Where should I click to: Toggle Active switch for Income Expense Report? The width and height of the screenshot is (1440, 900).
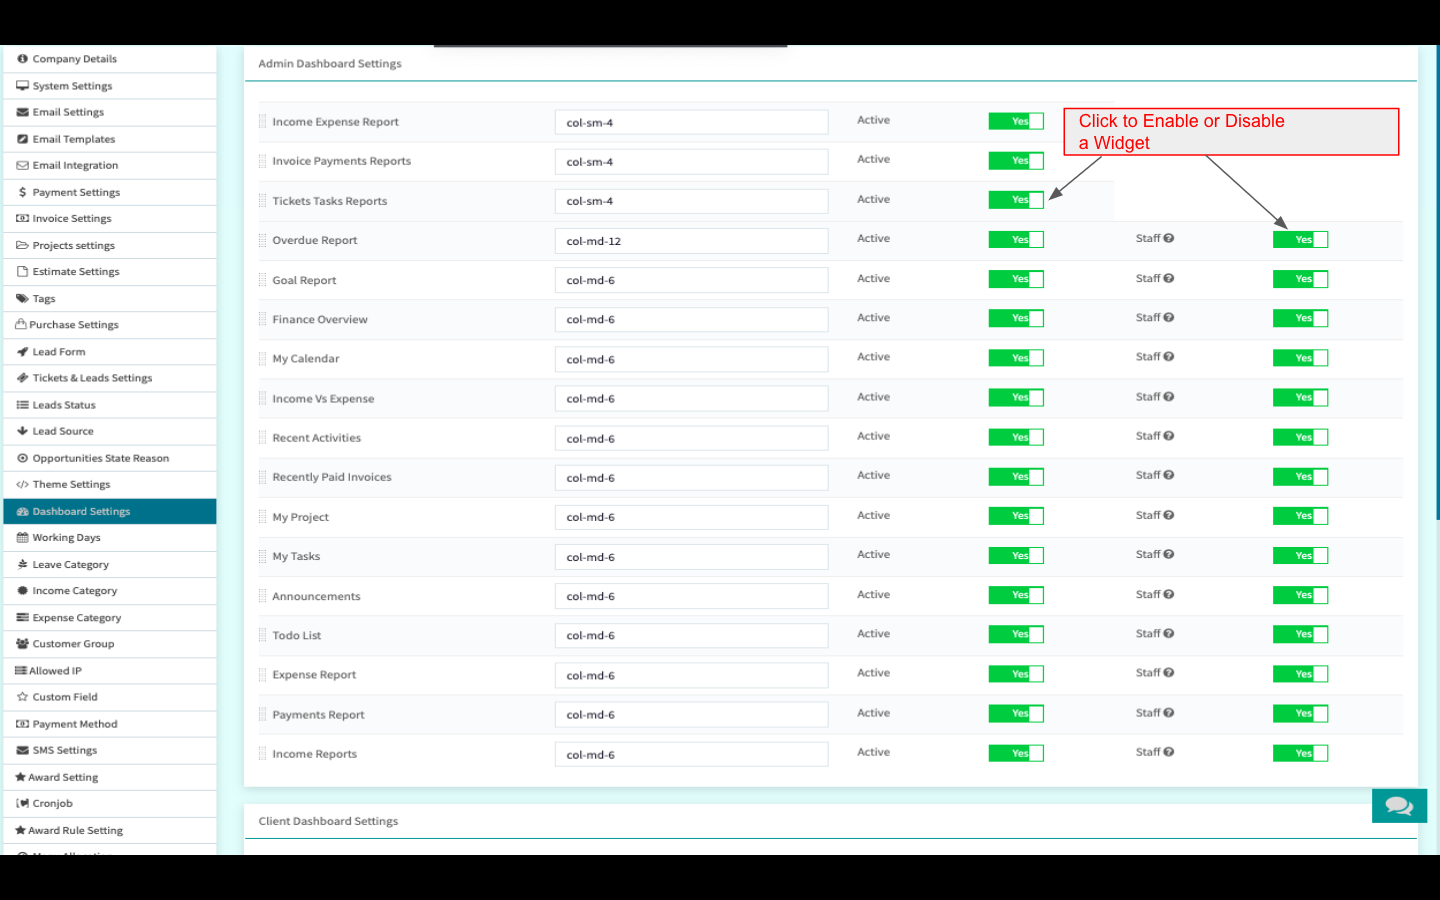tap(1015, 121)
